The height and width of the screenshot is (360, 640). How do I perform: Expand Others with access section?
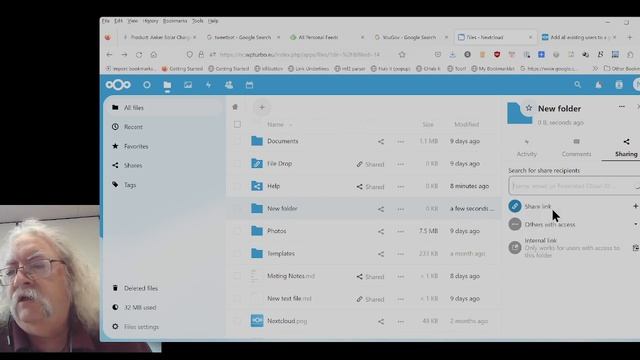(636, 224)
